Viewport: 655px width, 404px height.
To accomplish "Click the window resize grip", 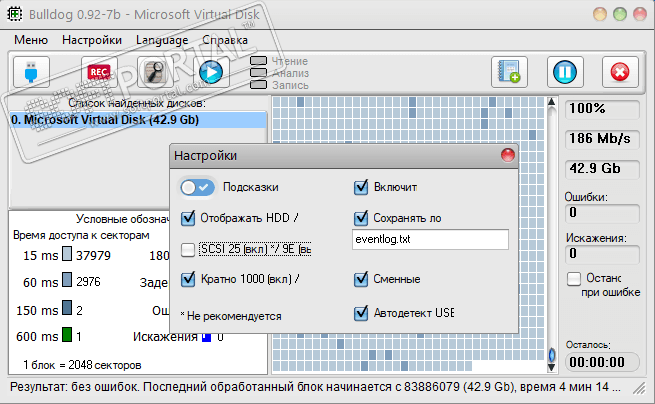I will 639,388.
